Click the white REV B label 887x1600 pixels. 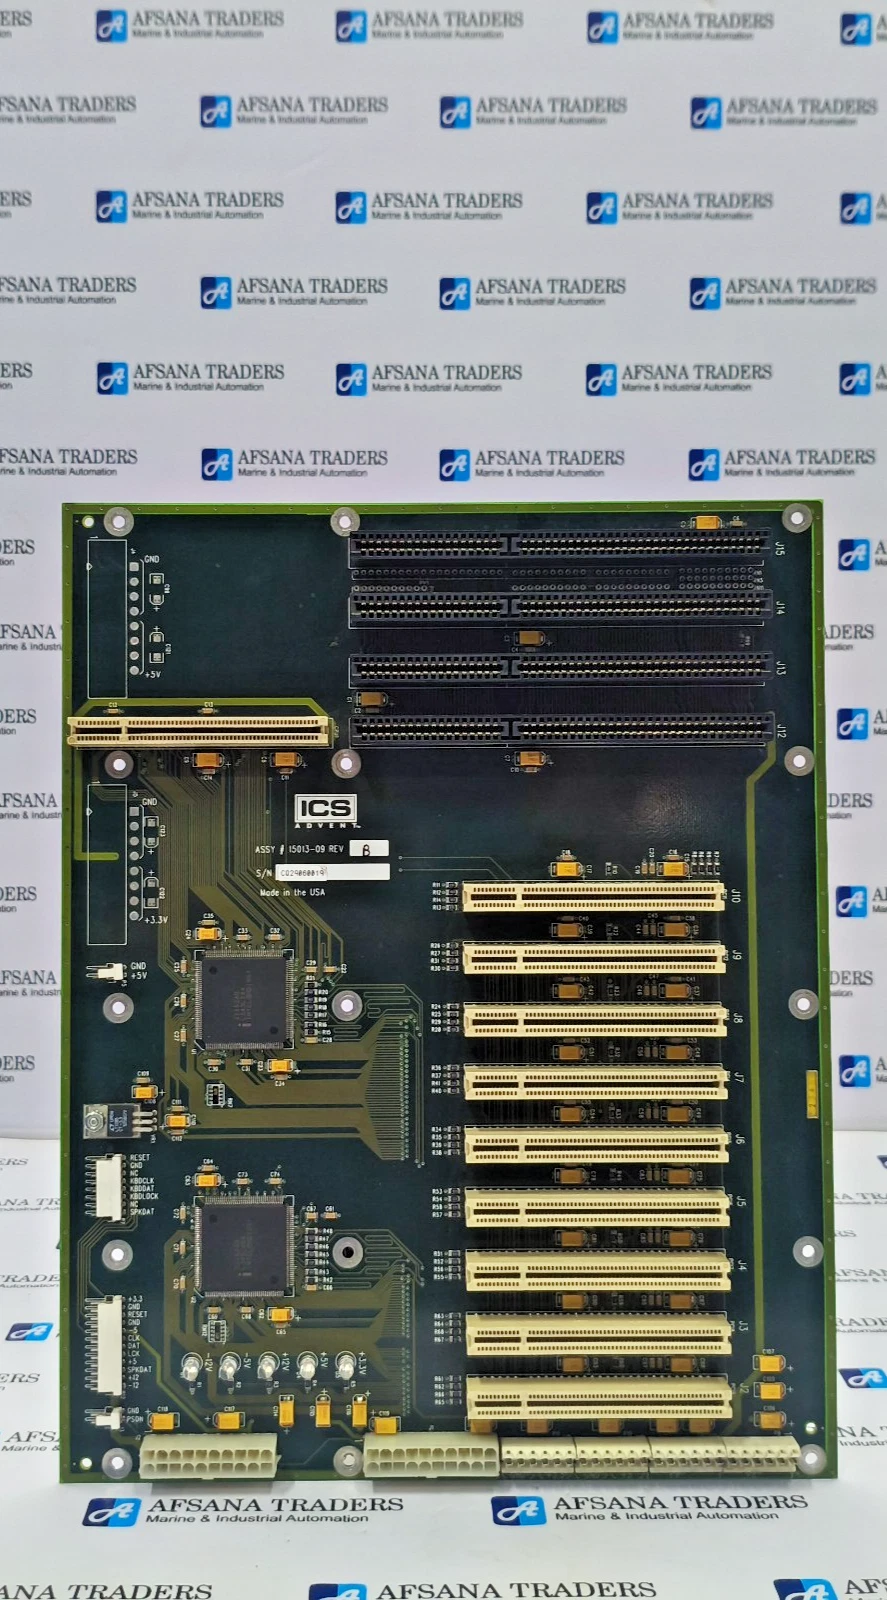tap(368, 849)
